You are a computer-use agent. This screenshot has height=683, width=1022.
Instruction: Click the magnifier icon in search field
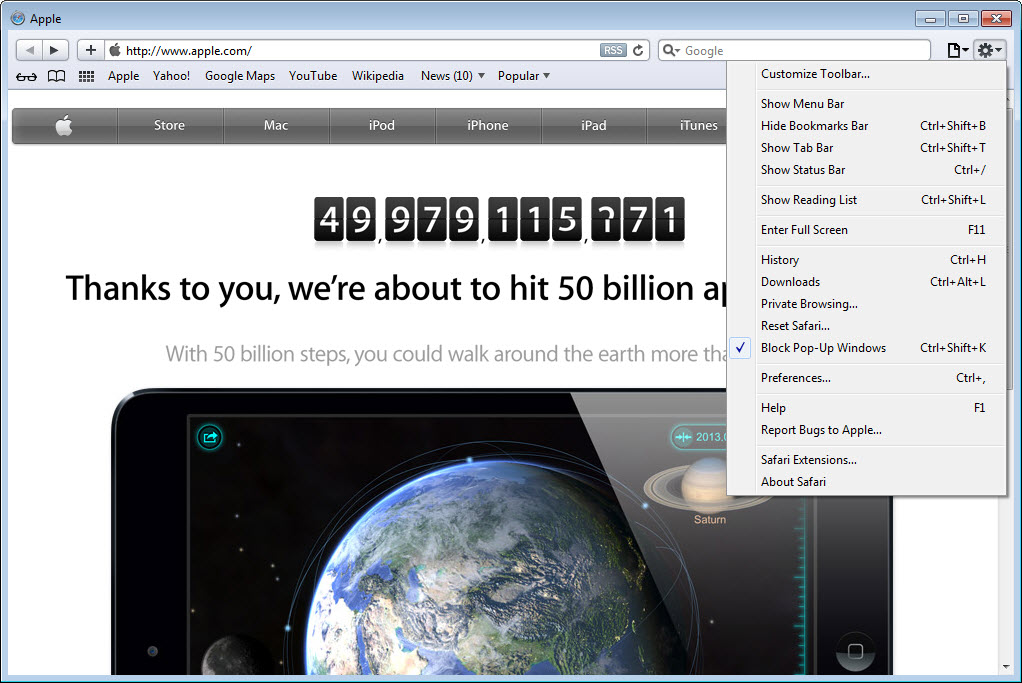(671, 50)
